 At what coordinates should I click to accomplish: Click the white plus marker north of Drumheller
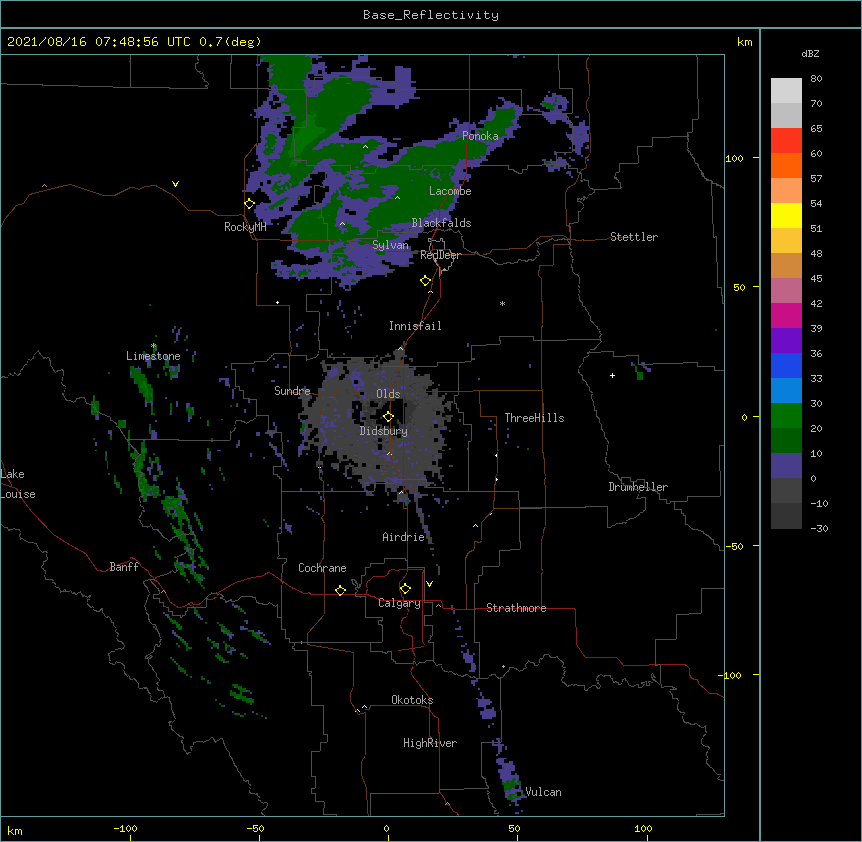(x=612, y=375)
